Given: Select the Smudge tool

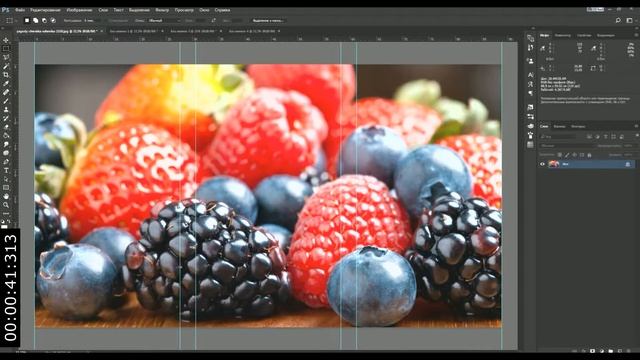Looking at the screenshot, I should [x=6, y=144].
